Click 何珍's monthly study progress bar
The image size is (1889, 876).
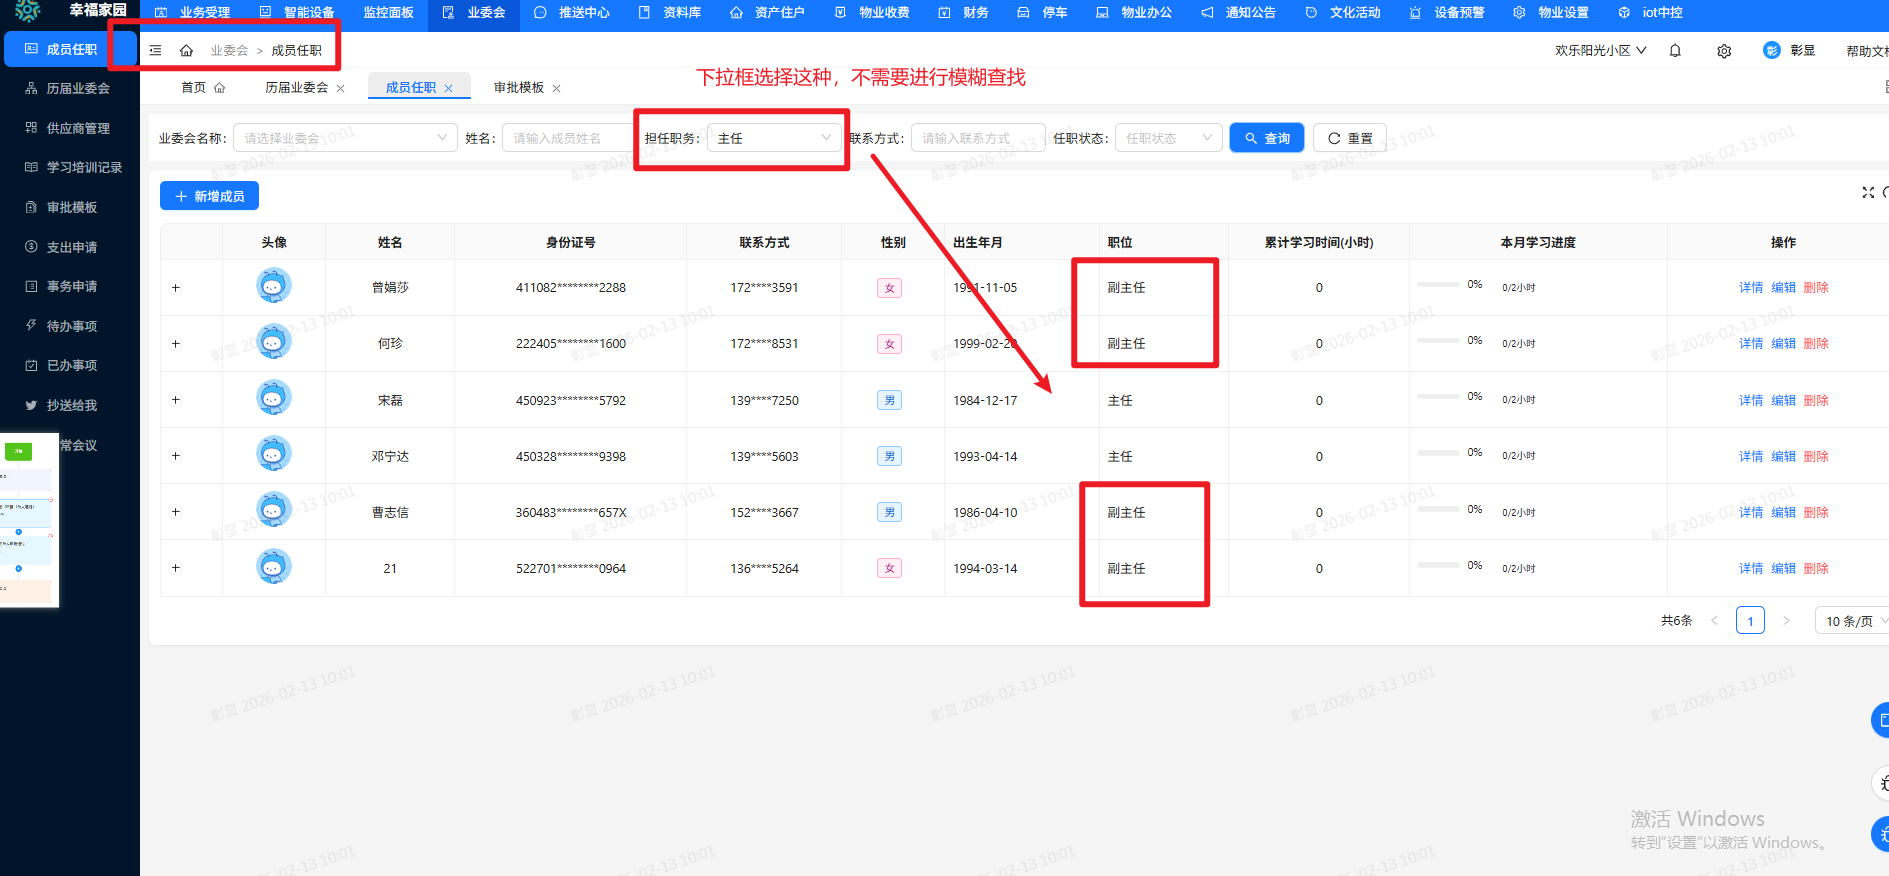[x=1438, y=341]
